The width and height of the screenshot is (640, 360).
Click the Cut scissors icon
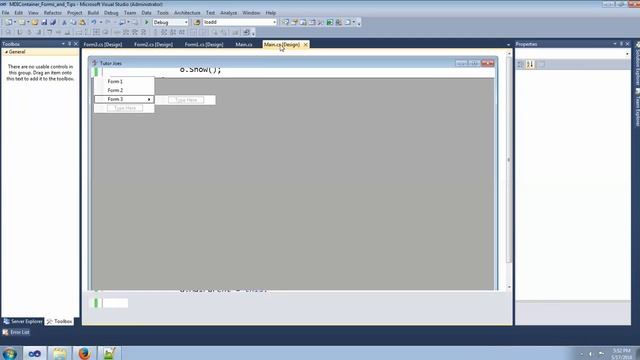[64, 22]
